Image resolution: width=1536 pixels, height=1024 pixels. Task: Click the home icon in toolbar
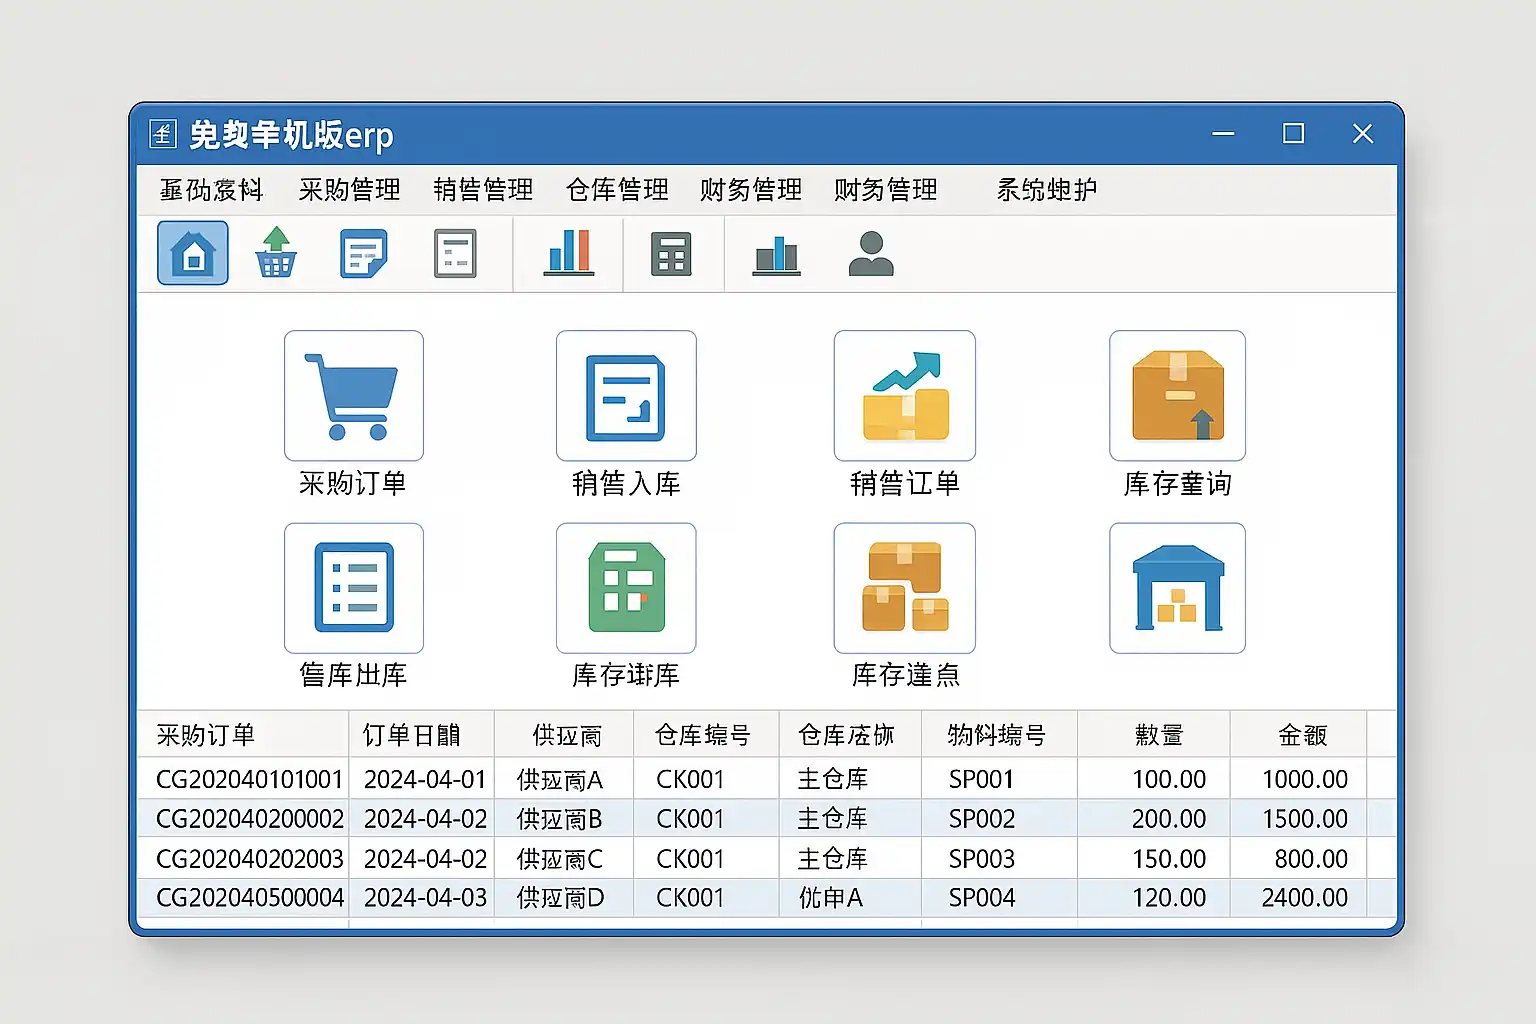coord(193,254)
